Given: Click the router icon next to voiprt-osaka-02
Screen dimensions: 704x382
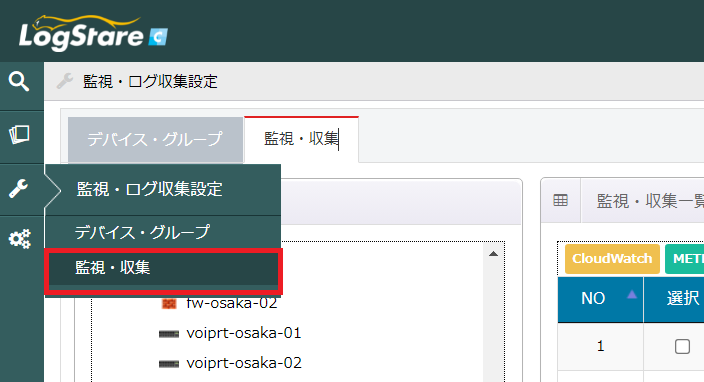Looking at the screenshot, I should tap(169, 364).
